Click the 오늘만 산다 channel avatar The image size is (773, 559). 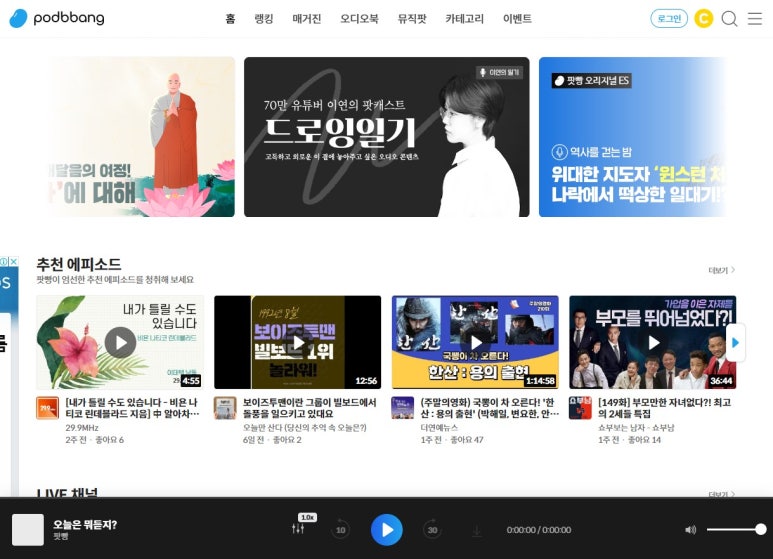coord(225,408)
